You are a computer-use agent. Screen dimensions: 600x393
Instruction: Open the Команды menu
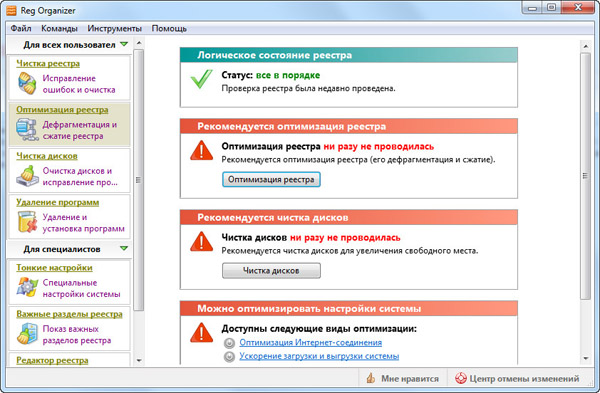point(59,28)
